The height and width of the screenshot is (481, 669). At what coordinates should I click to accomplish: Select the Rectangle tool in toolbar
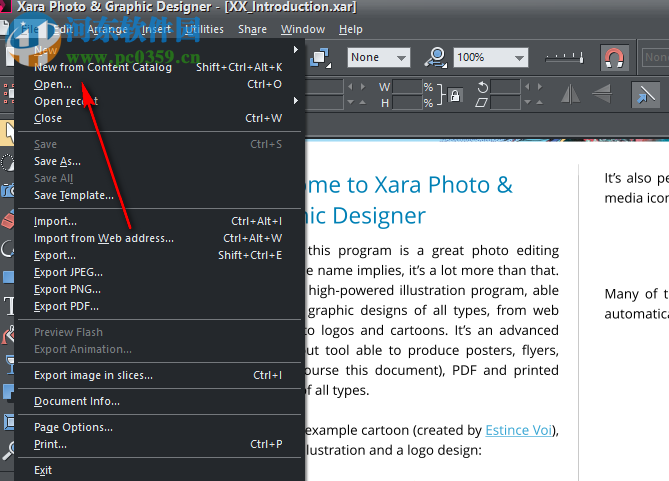point(8,277)
